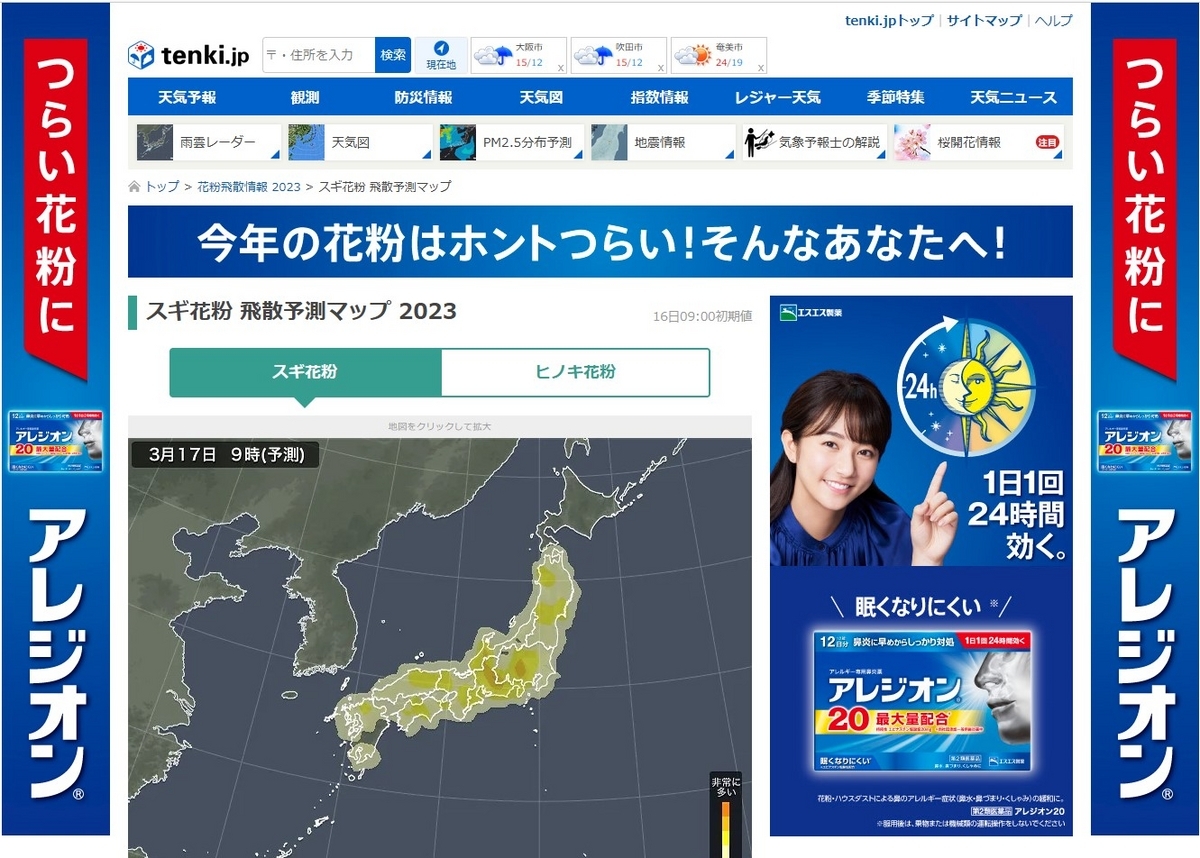This screenshot has height=858, width=1200.
Task: Click the left つらい花粉に side banner
Action: 55,418
